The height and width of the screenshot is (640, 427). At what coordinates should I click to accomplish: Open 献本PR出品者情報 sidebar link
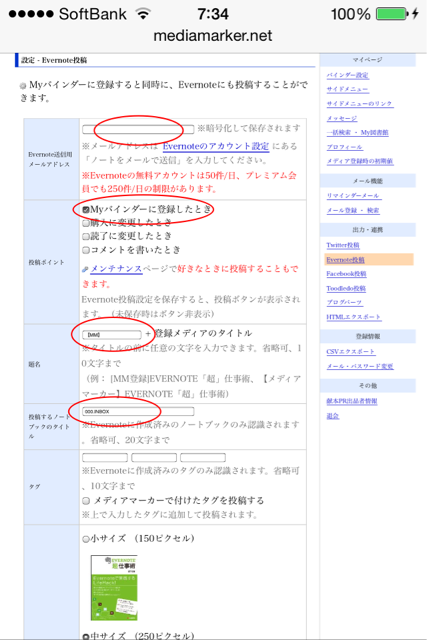352,401
